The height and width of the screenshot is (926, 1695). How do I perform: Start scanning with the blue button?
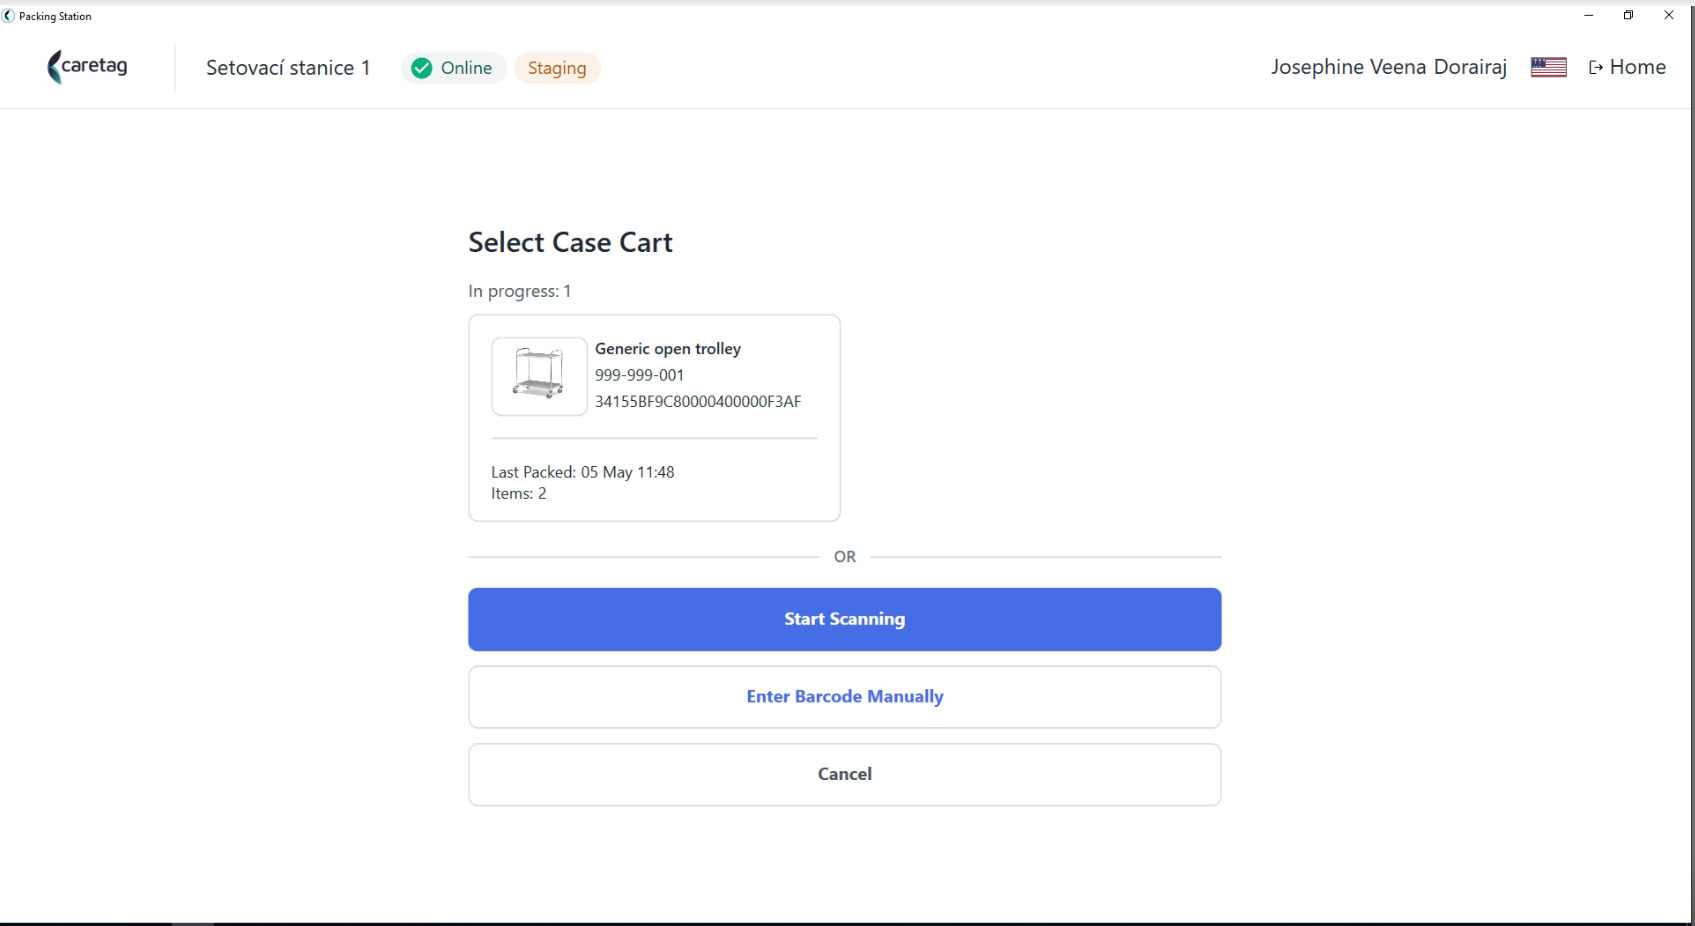tap(844, 619)
